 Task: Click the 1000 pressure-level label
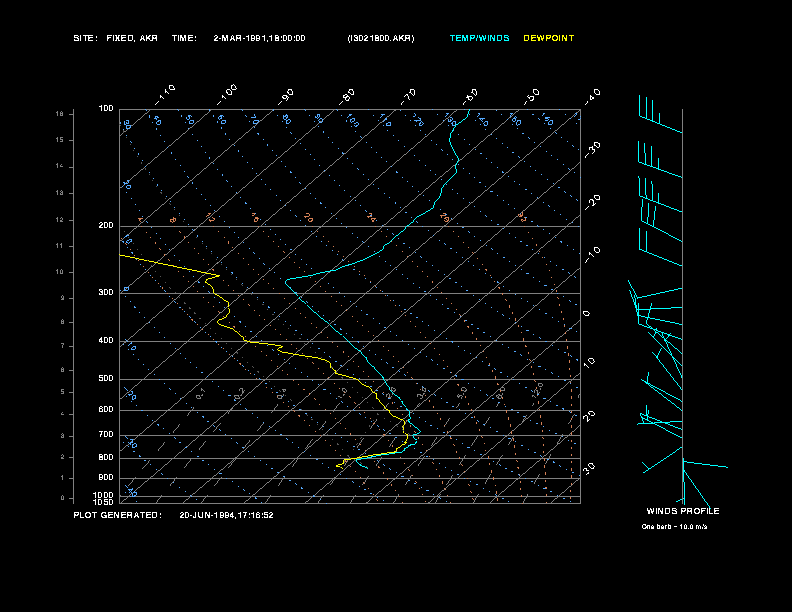coord(104,495)
